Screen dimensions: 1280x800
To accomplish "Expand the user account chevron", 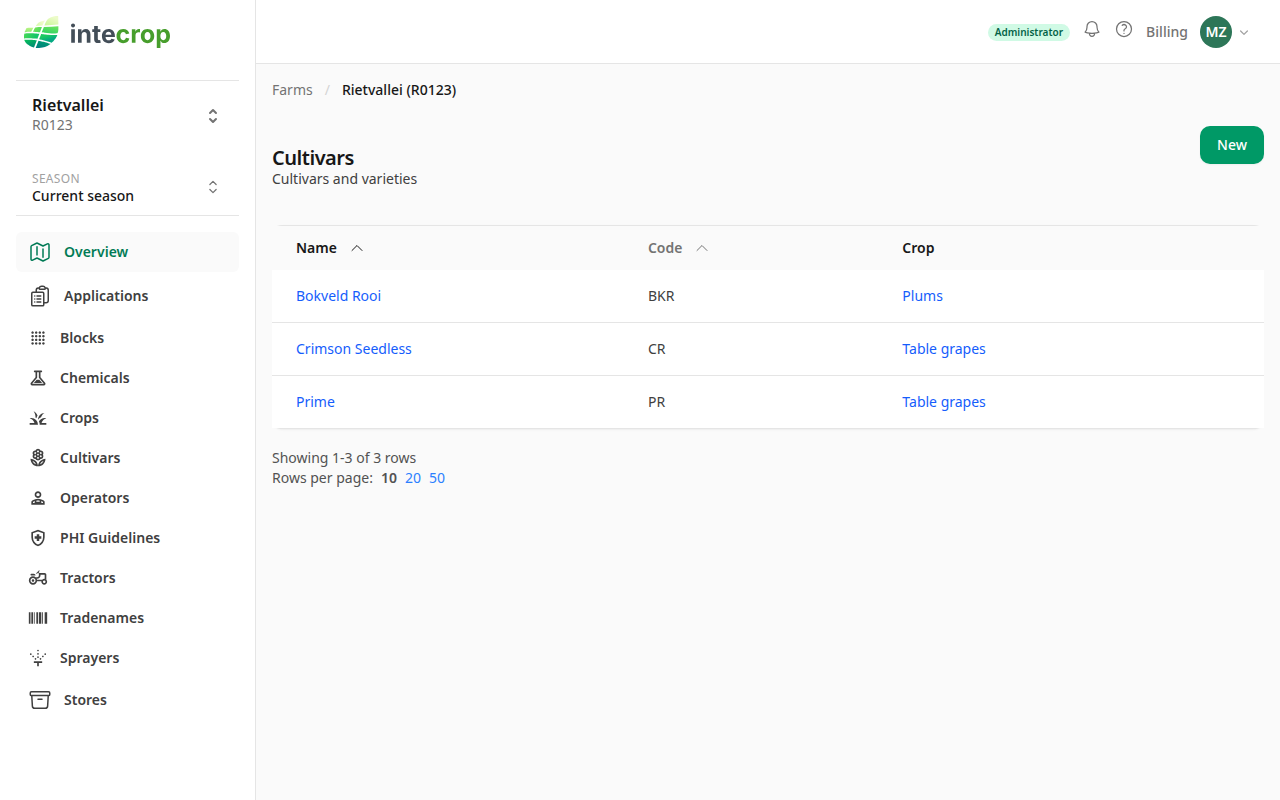I will pos(1244,32).
